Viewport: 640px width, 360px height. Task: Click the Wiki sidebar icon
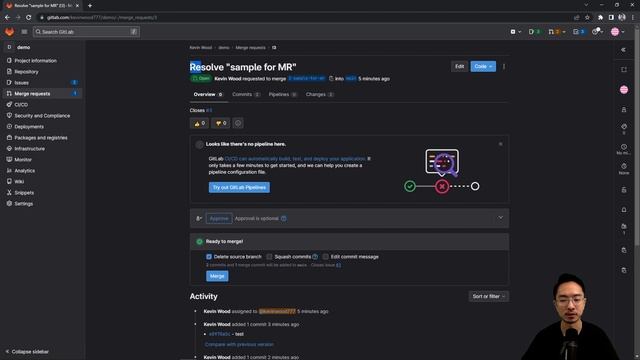tap(9, 182)
